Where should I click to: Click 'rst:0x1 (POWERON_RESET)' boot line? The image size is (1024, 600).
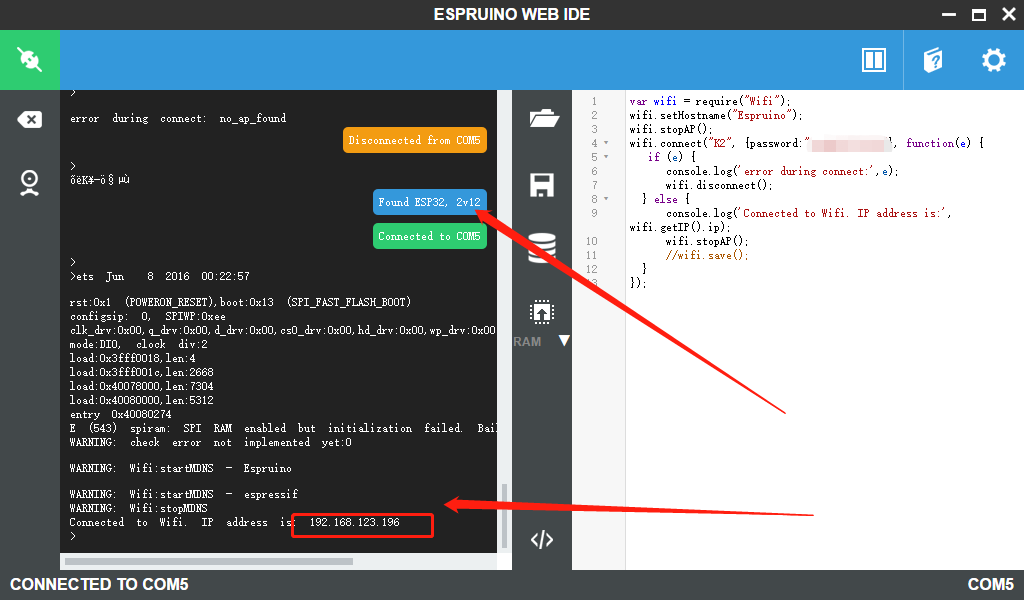point(240,302)
